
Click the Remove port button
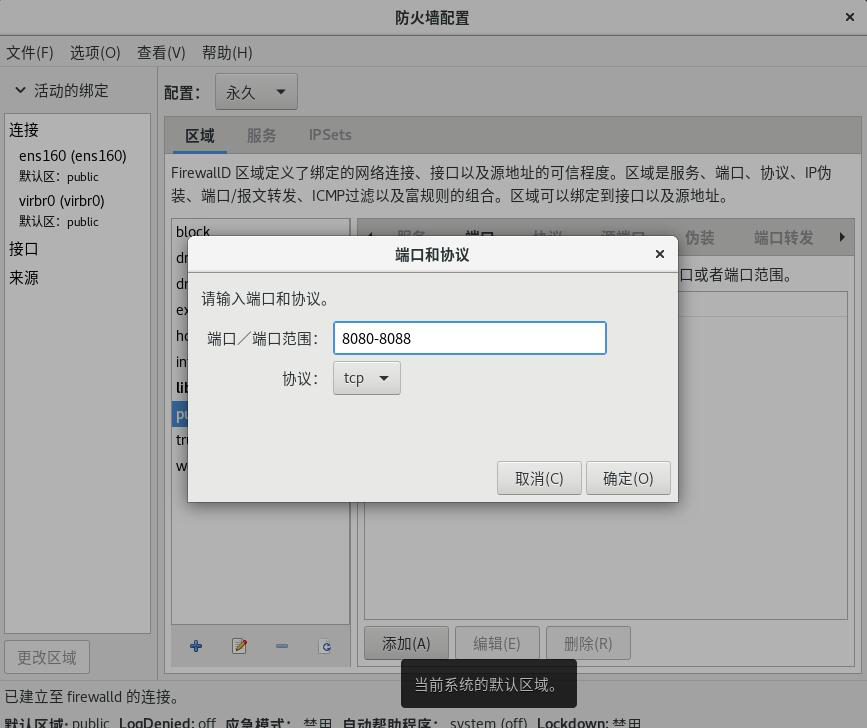588,643
